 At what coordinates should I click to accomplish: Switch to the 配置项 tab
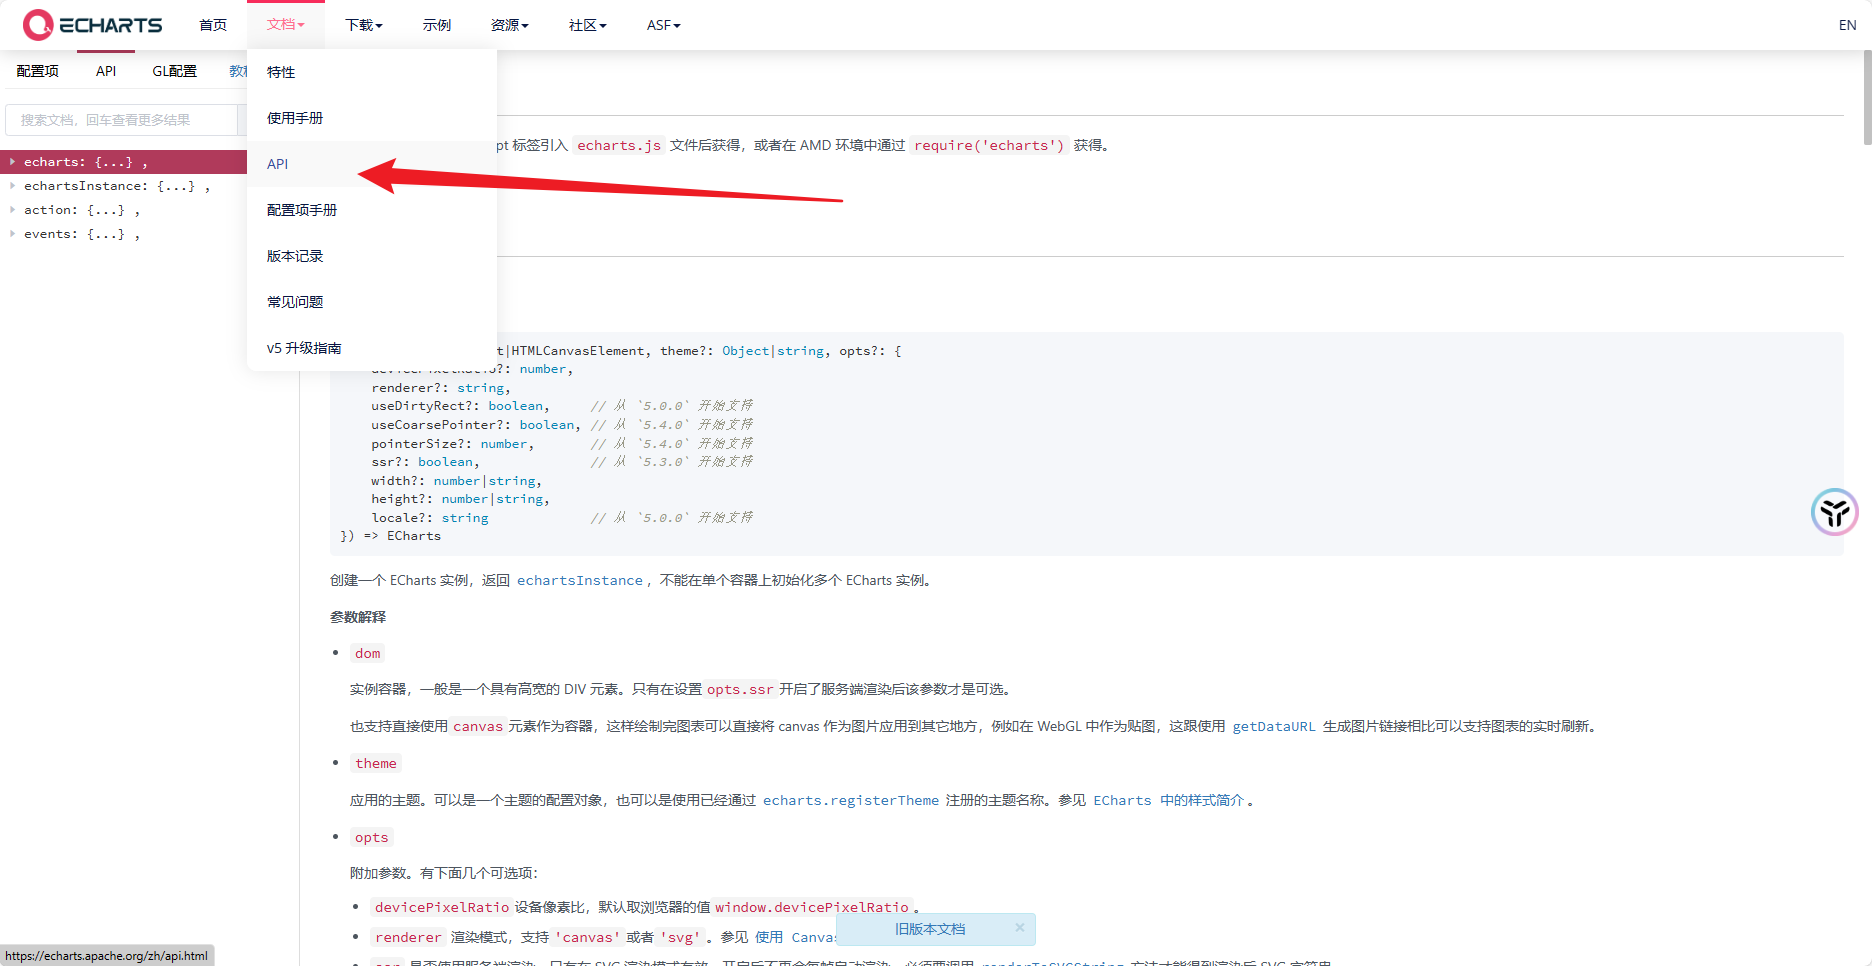38,71
